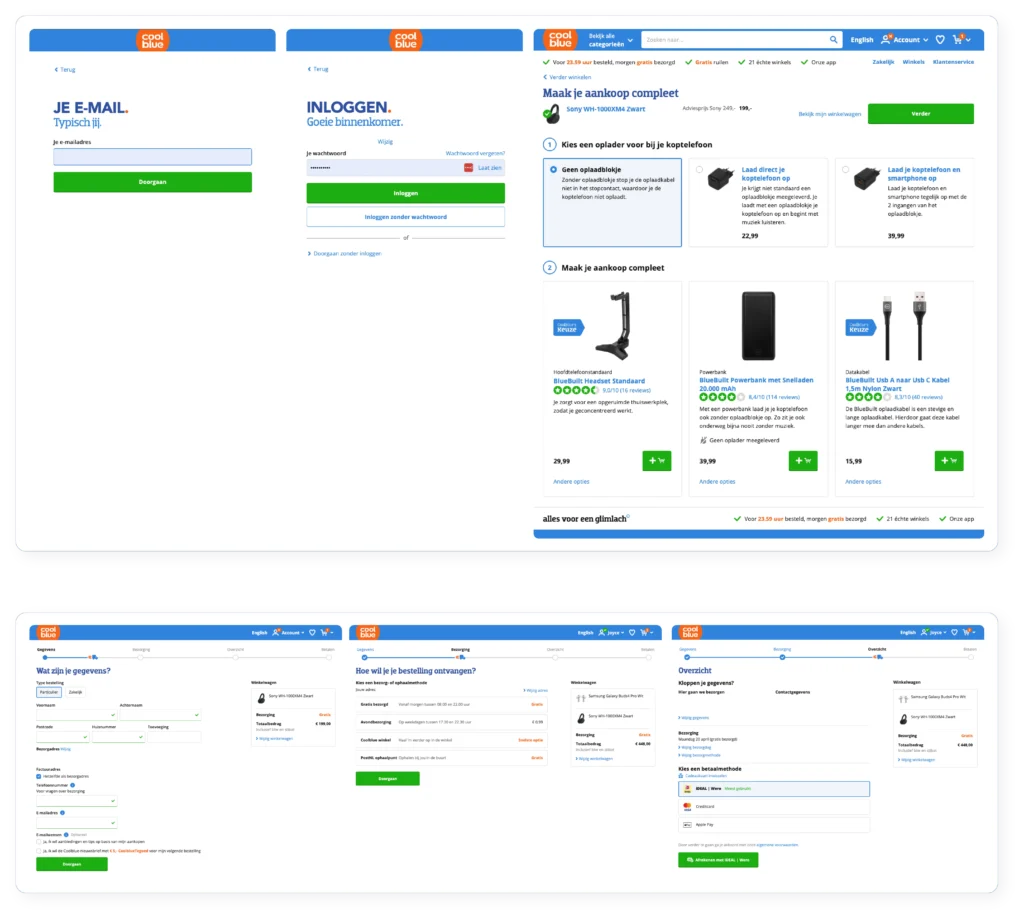Click the 'Wachtwoord vergeten?' link

(475, 153)
